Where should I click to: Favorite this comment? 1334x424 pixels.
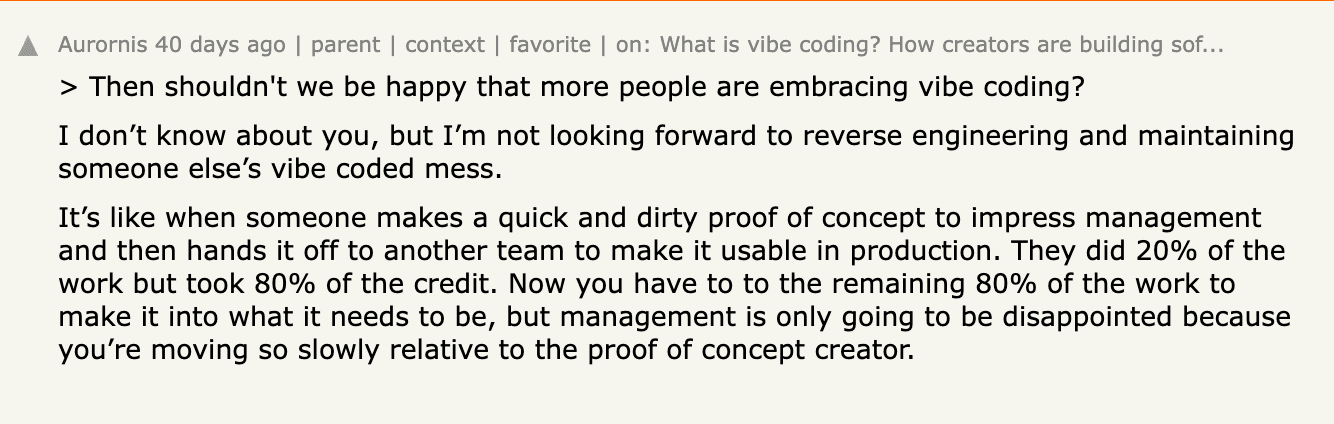pos(549,45)
